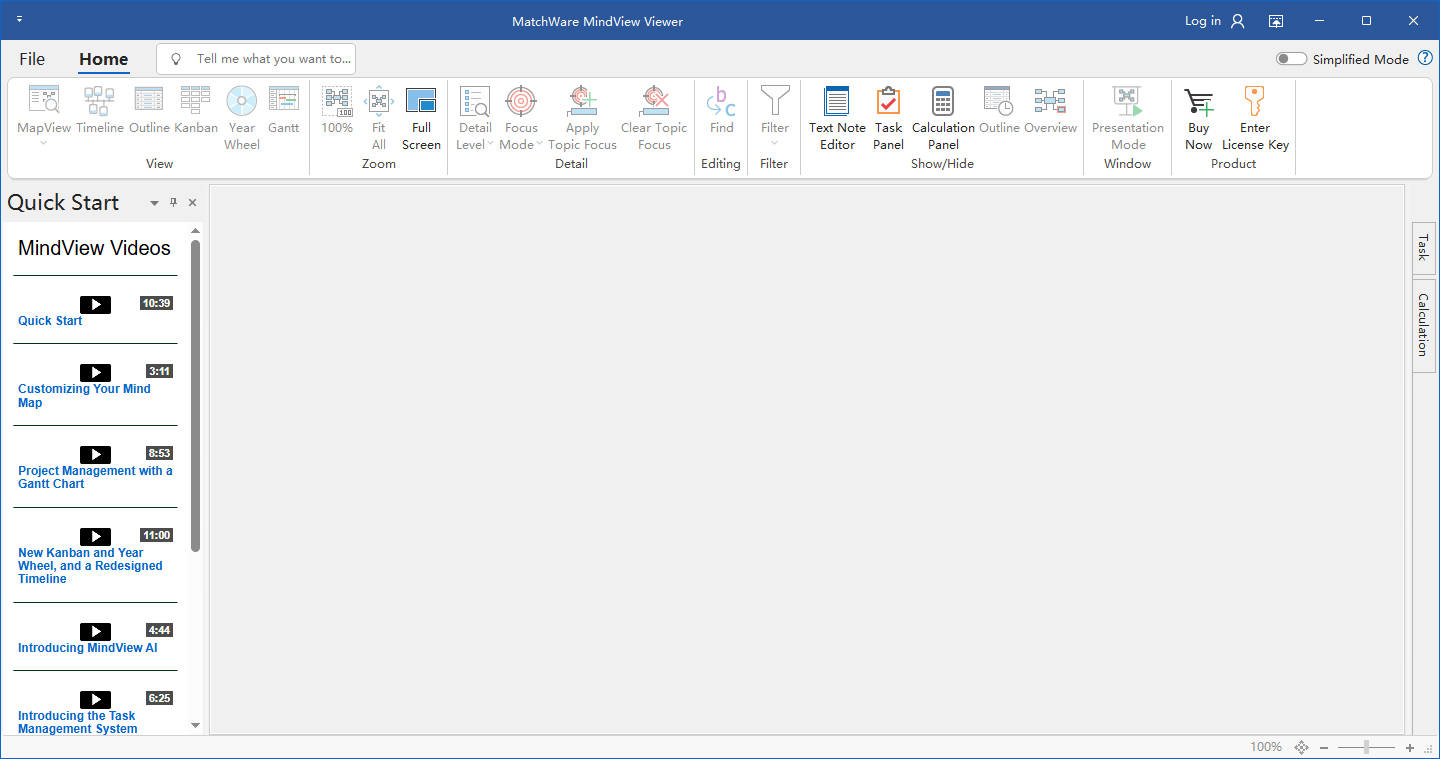
Task: Expand the Filter dropdown arrow
Action: [x=775, y=143]
